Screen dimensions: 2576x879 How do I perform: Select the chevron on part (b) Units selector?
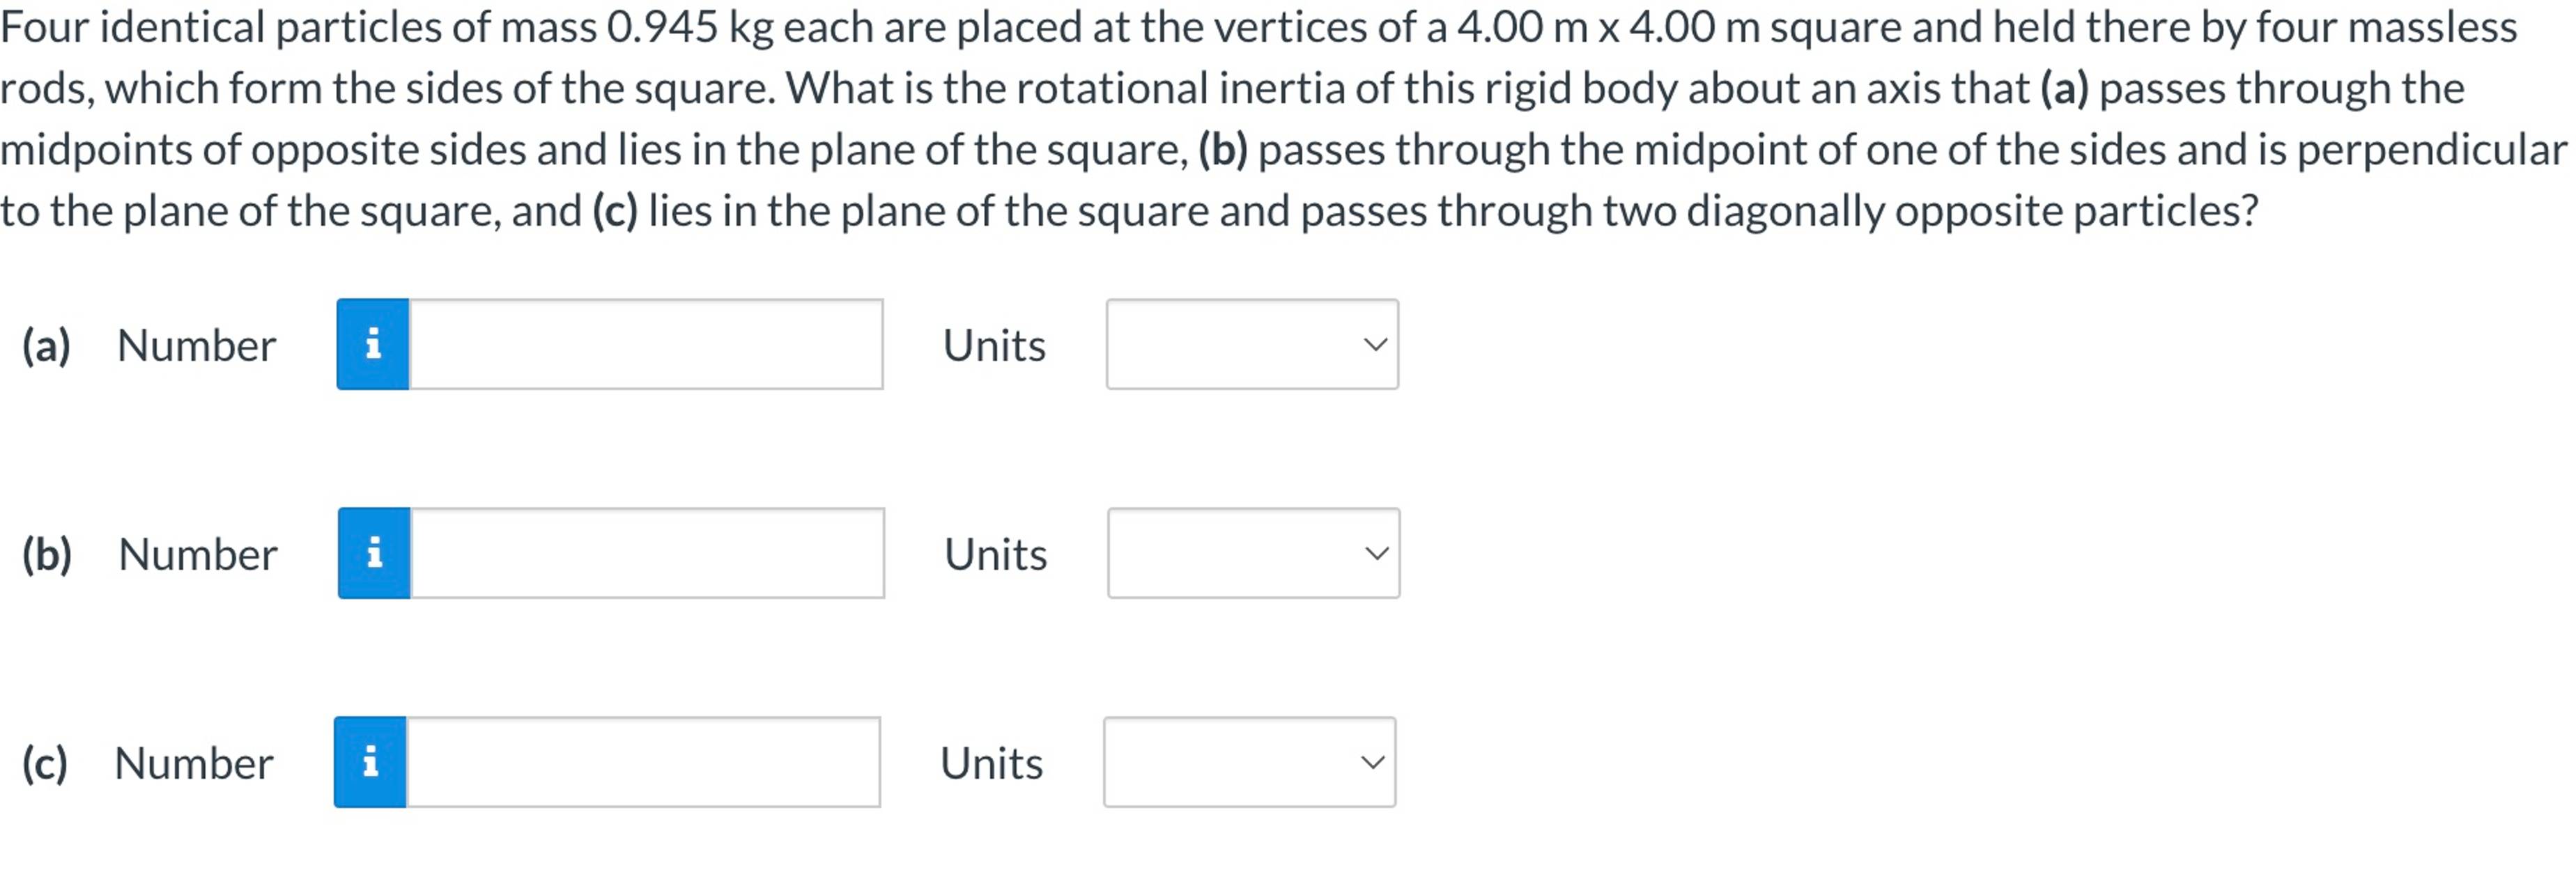(x=1377, y=553)
